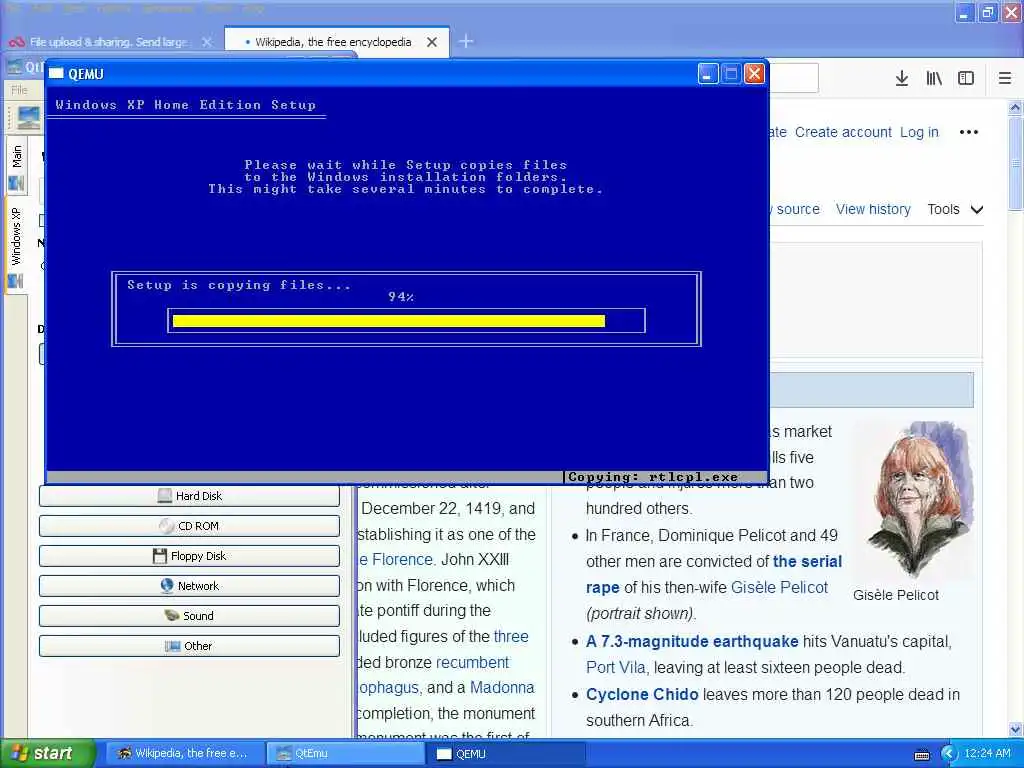Image resolution: width=1024 pixels, height=768 pixels.
Task: Click the Main tab's machine icon
Action: click(x=16, y=184)
